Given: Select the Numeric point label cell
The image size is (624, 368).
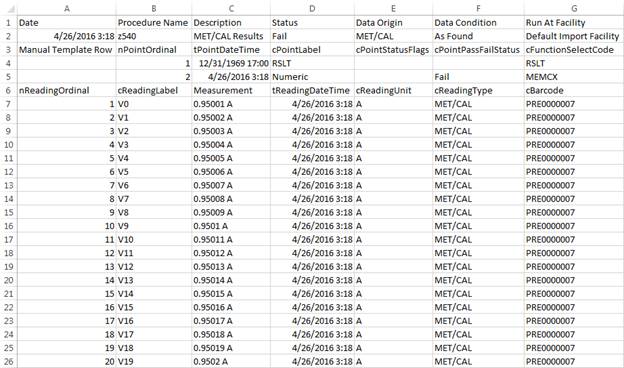Looking at the screenshot, I should [x=312, y=77].
